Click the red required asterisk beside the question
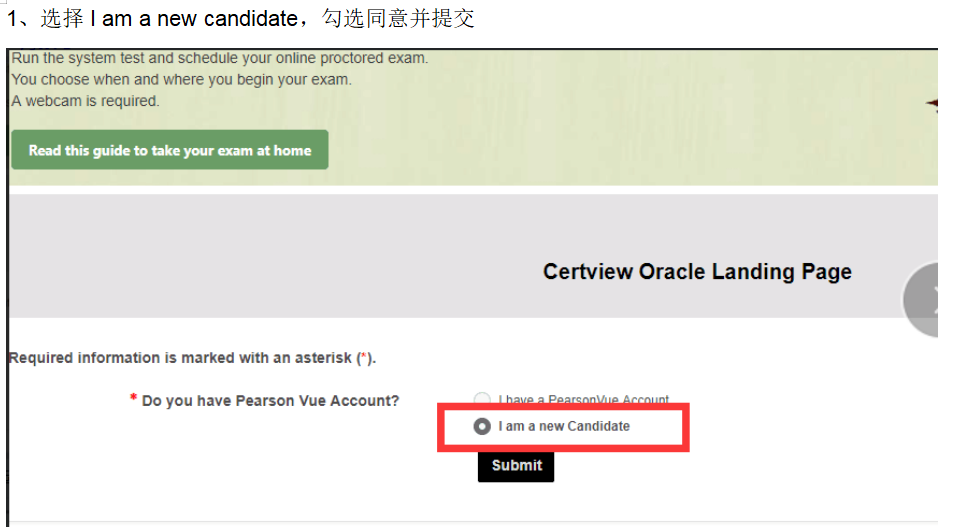This screenshot has height=527, width=957. 133,400
